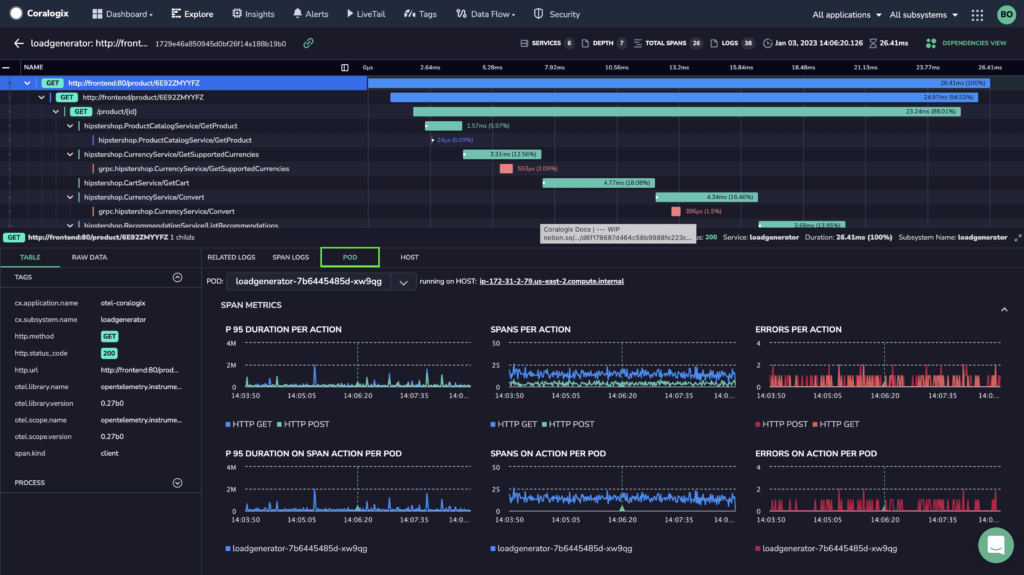
Task: Open the Explore page
Action: tap(192, 14)
